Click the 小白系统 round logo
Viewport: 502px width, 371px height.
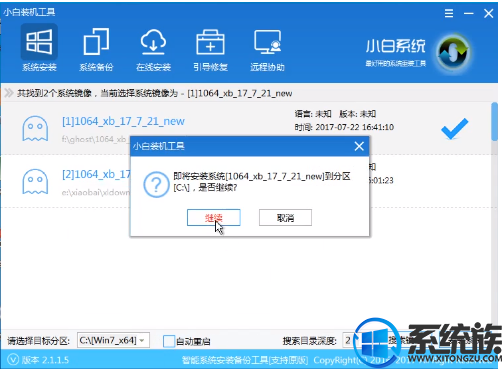coord(453,52)
